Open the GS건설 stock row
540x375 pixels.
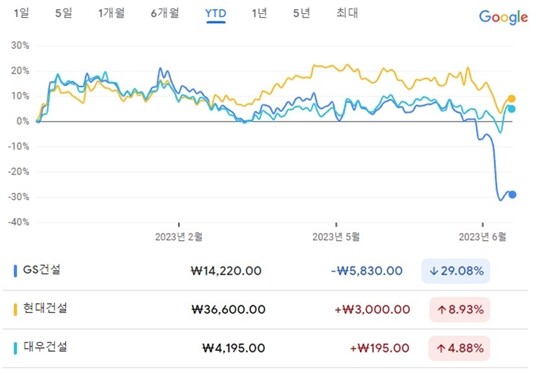265,271
